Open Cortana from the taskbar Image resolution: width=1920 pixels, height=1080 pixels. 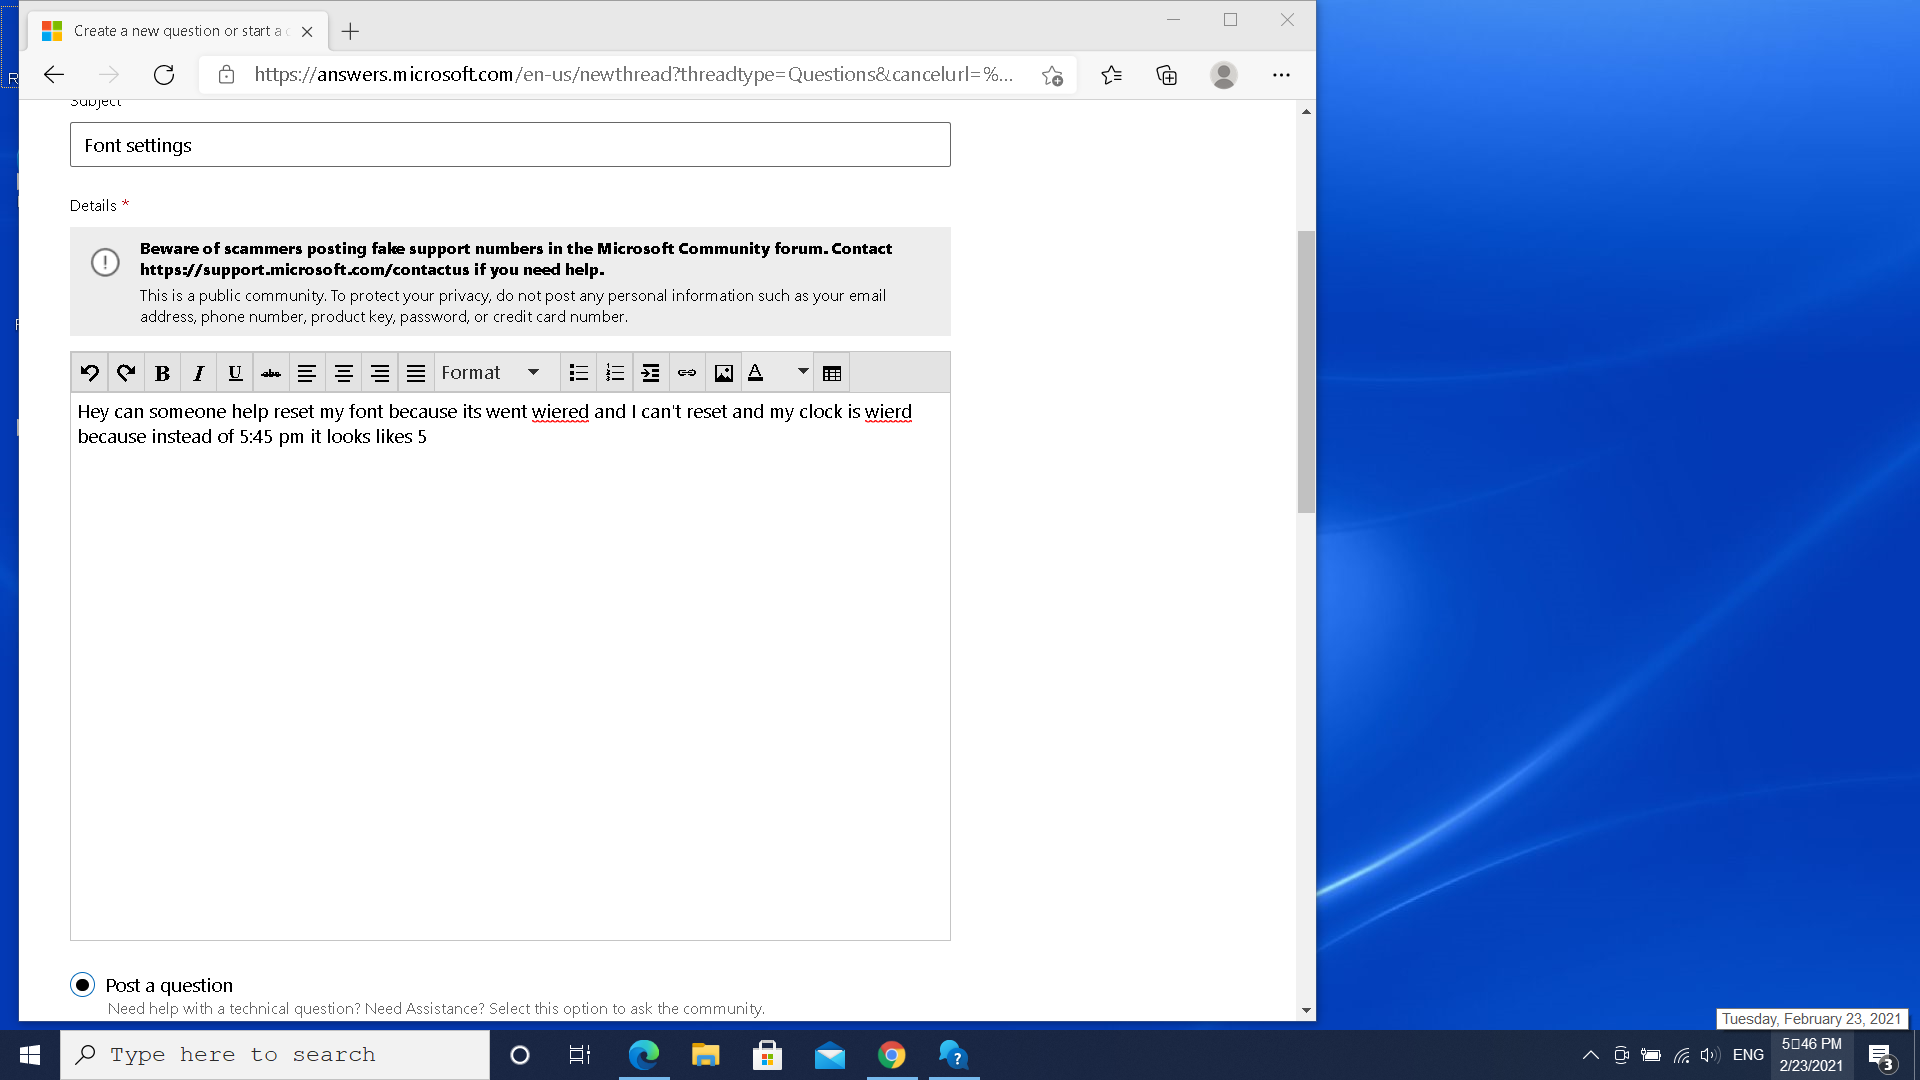point(520,1055)
